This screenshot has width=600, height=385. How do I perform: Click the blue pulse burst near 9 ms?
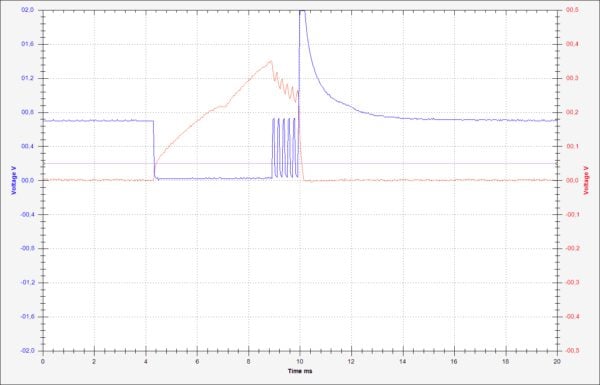pos(285,148)
